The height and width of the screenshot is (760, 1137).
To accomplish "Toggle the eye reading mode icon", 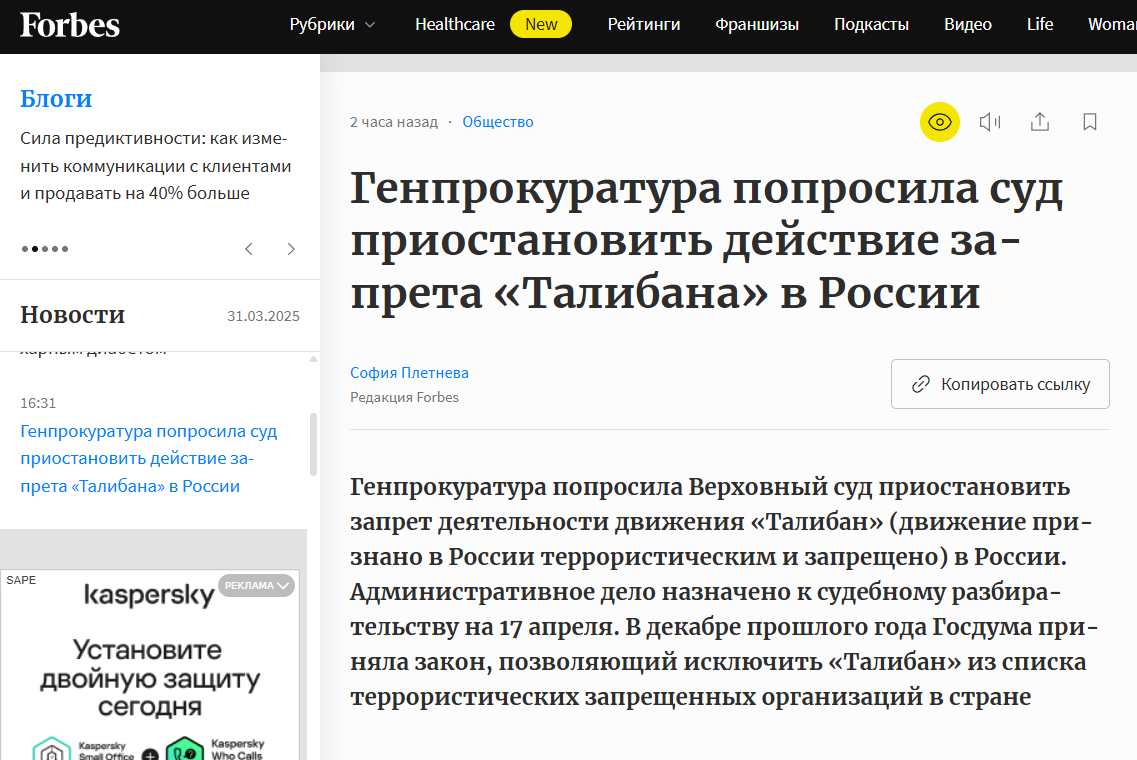I will coord(939,122).
